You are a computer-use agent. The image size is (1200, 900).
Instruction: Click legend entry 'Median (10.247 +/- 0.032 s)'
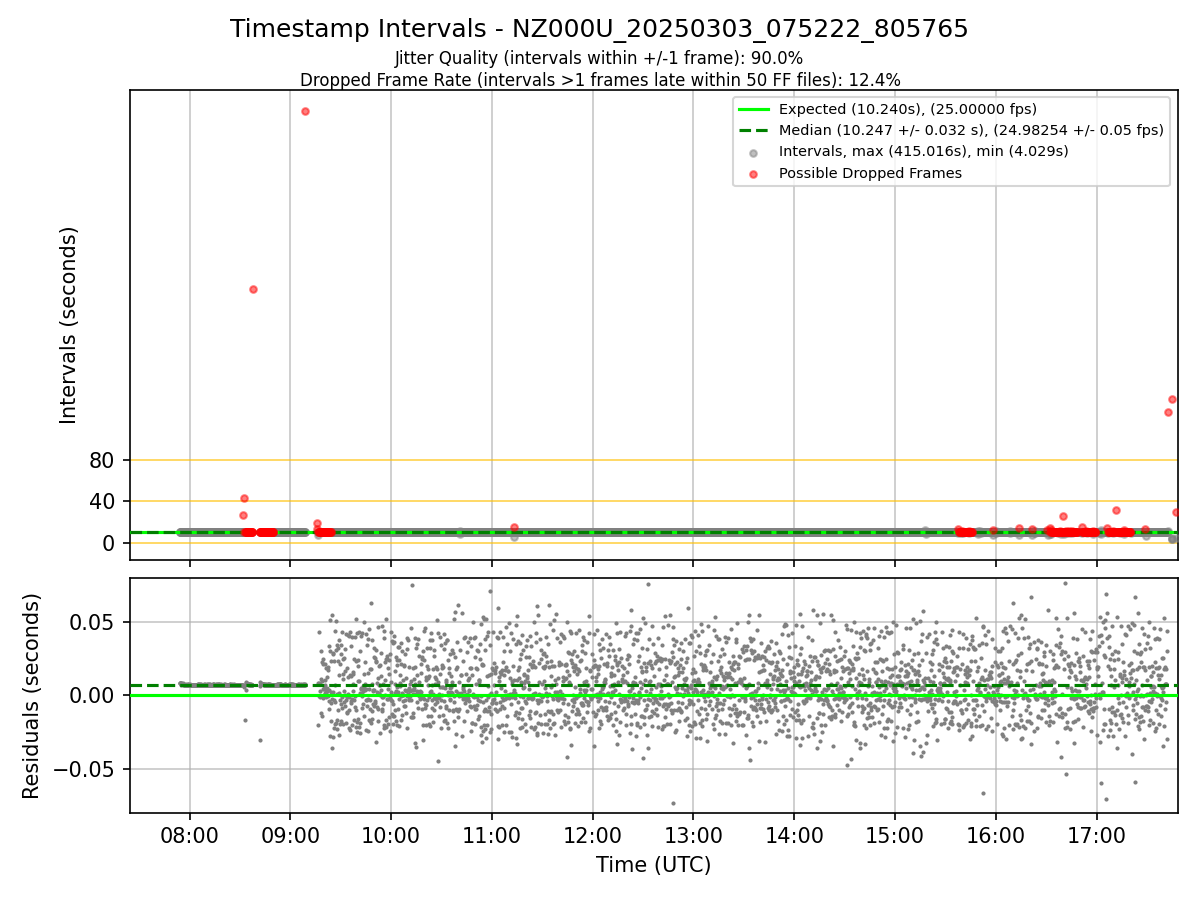pos(971,130)
